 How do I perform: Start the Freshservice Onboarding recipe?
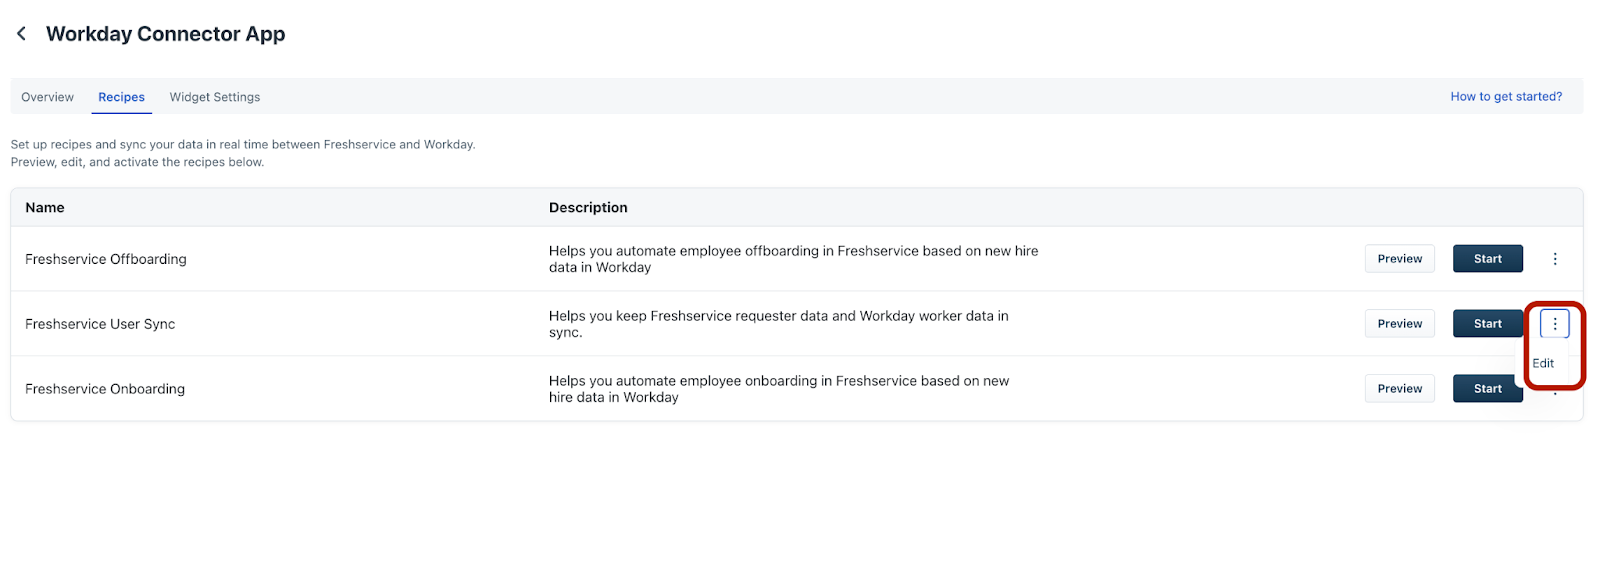tap(1488, 389)
